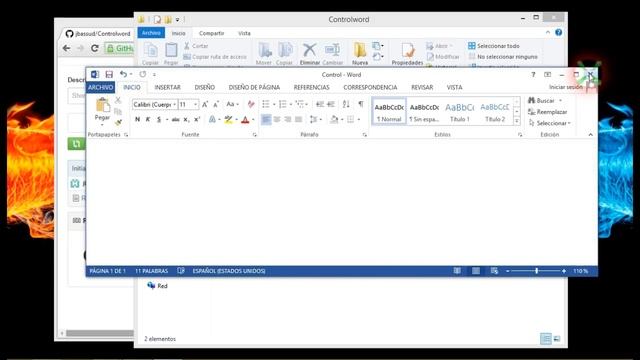The width and height of the screenshot is (640, 360).
Task: Sort text with the A-Z sort icon
Action: point(346,104)
